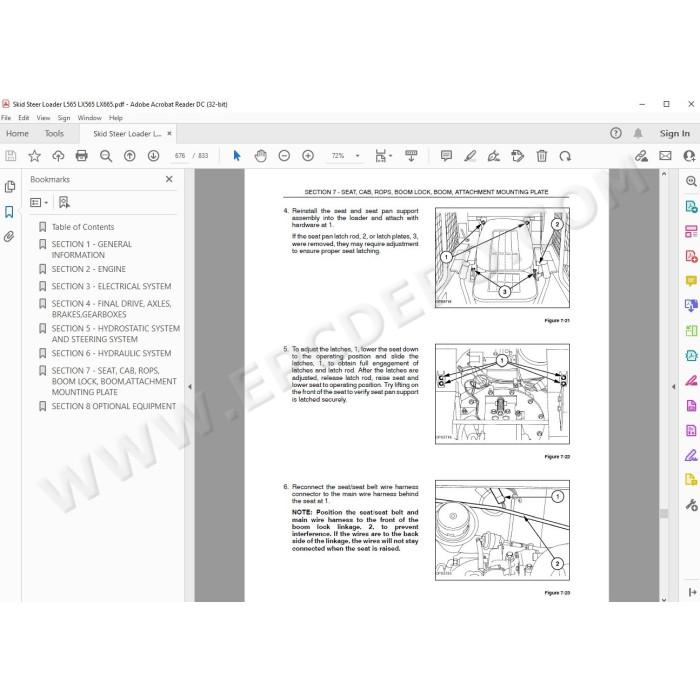Click the Sign In button
The width and height of the screenshot is (700, 700).
[x=675, y=133]
